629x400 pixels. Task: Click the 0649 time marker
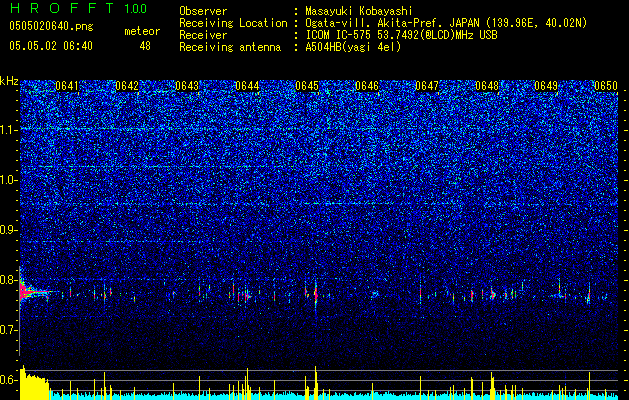(x=546, y=86)
